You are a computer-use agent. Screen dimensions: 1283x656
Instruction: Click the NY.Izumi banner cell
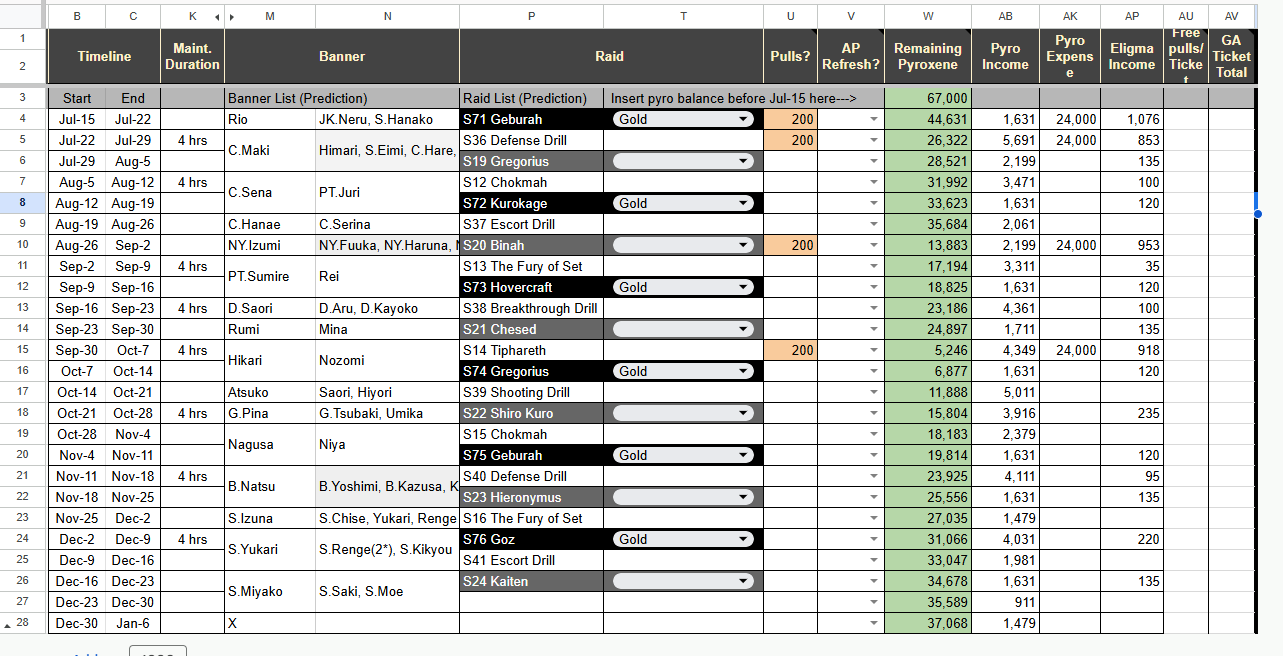[270, 245]
